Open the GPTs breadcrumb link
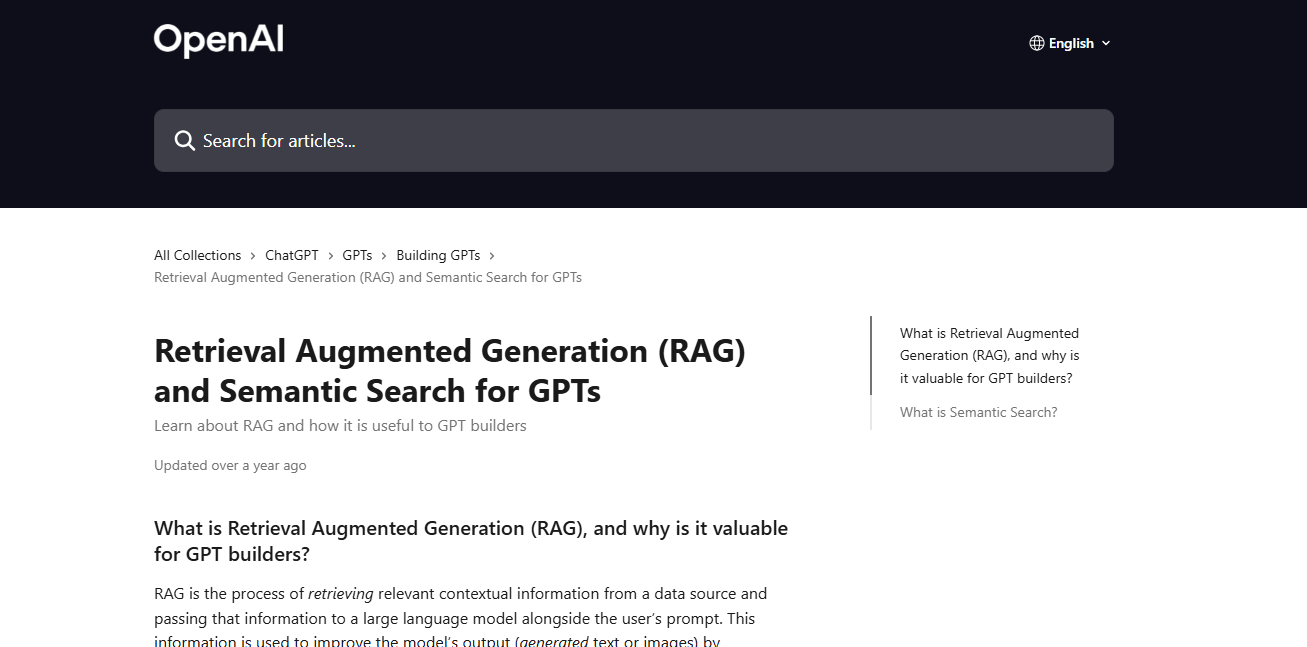Viewport: 1307px width, 647px height. coord(357,255)
